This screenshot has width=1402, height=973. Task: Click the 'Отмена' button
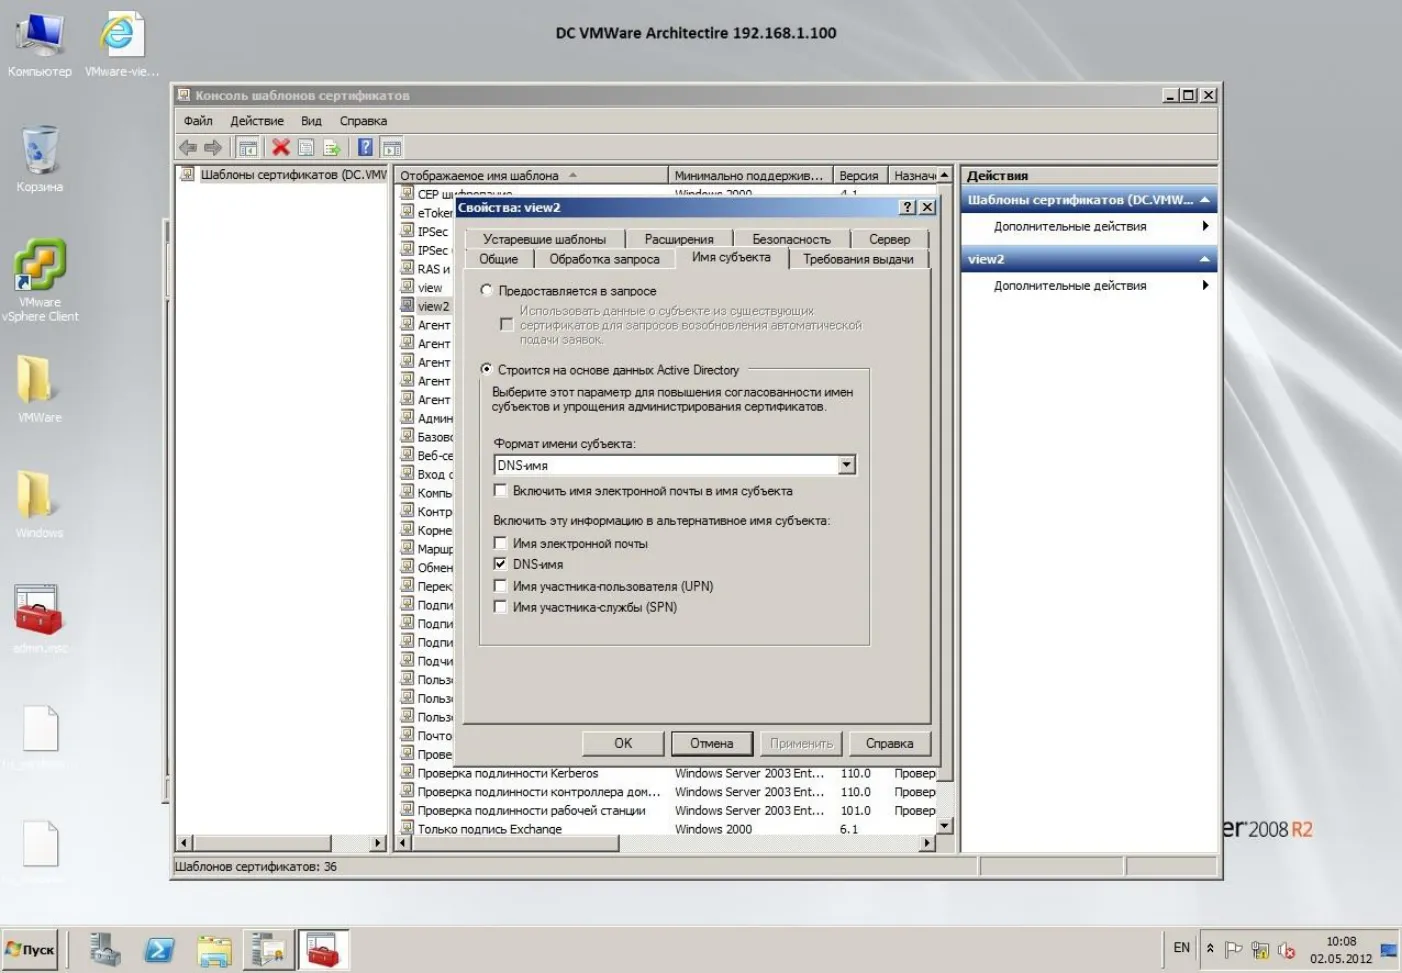[x=711, y=743]
